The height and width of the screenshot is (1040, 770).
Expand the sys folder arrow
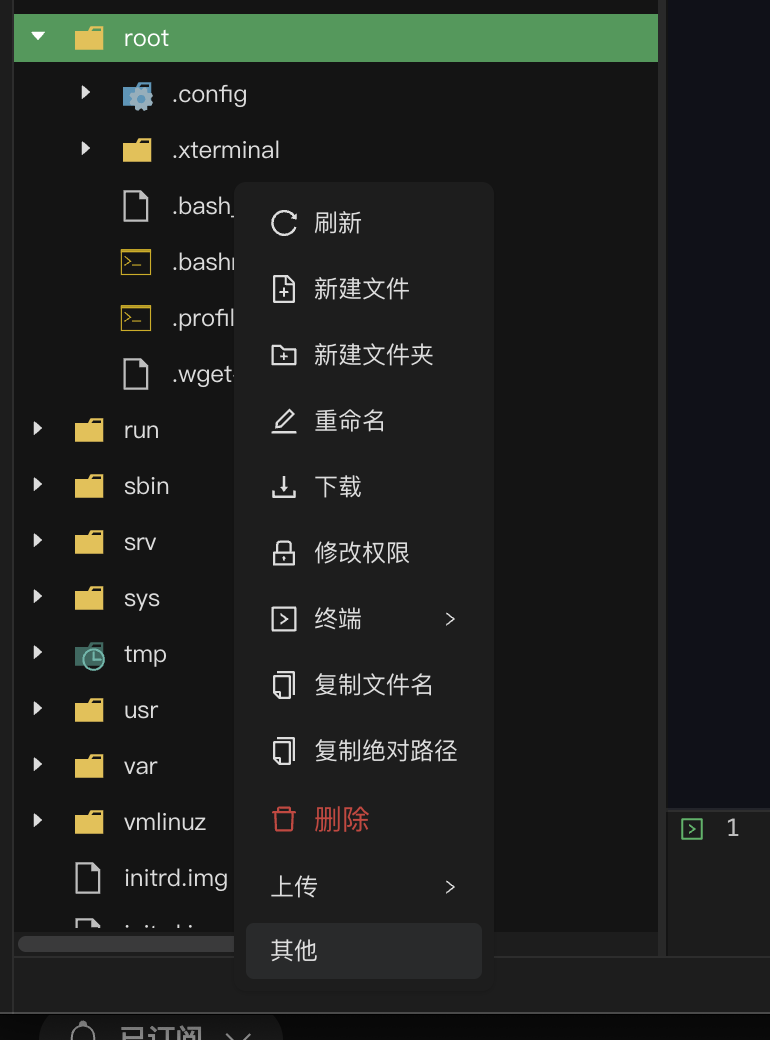(37, 596)
